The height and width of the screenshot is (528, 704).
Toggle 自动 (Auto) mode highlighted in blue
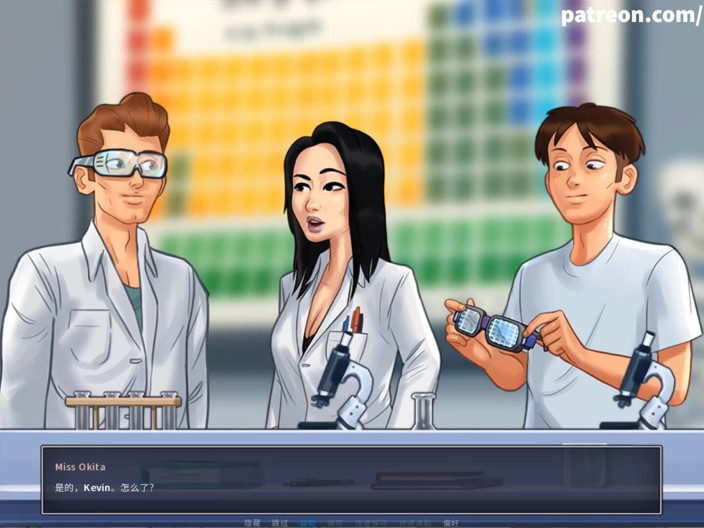click(x=308, y=523)
